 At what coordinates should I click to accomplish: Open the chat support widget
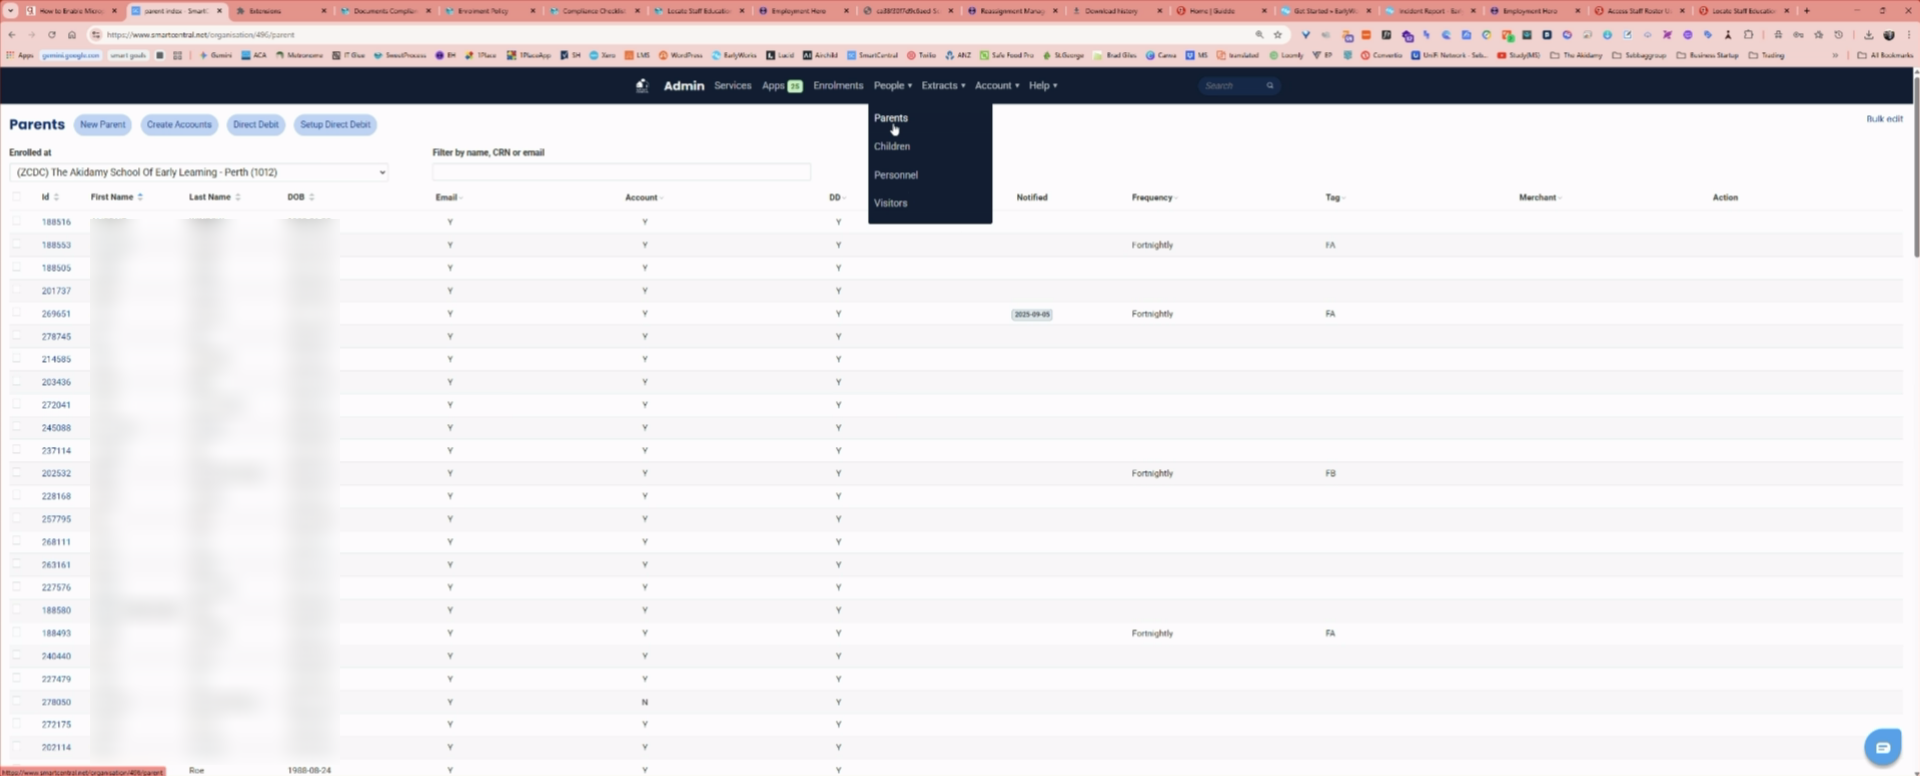1882,747
